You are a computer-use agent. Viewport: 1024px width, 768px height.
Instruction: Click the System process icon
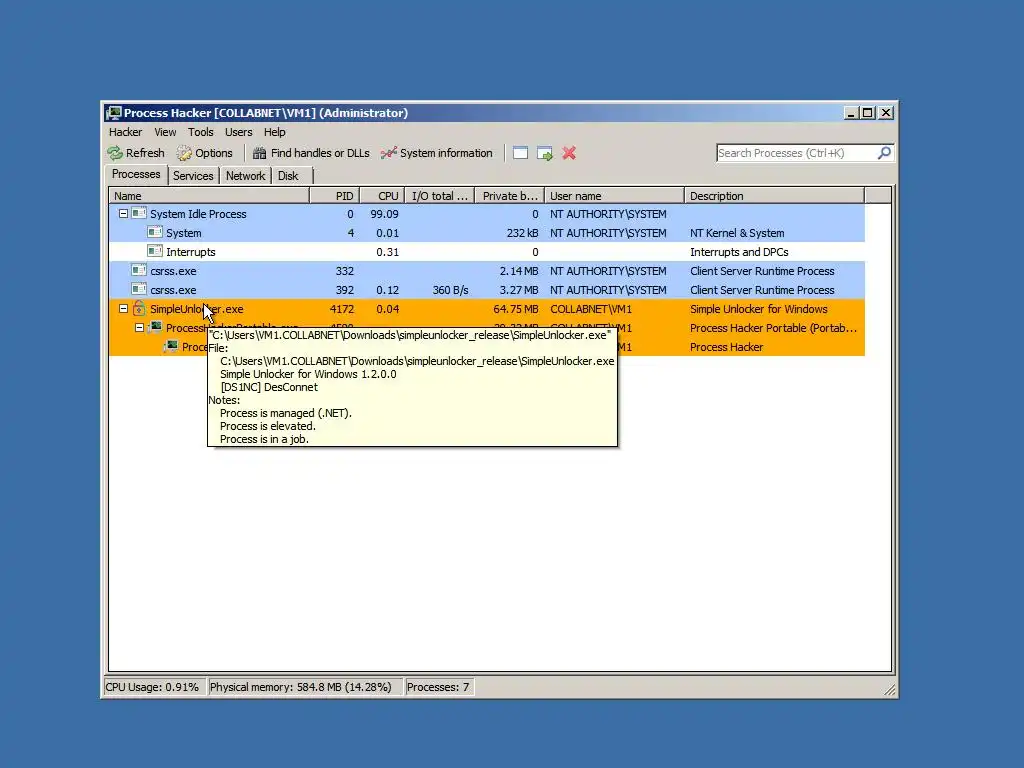(155, 232)
